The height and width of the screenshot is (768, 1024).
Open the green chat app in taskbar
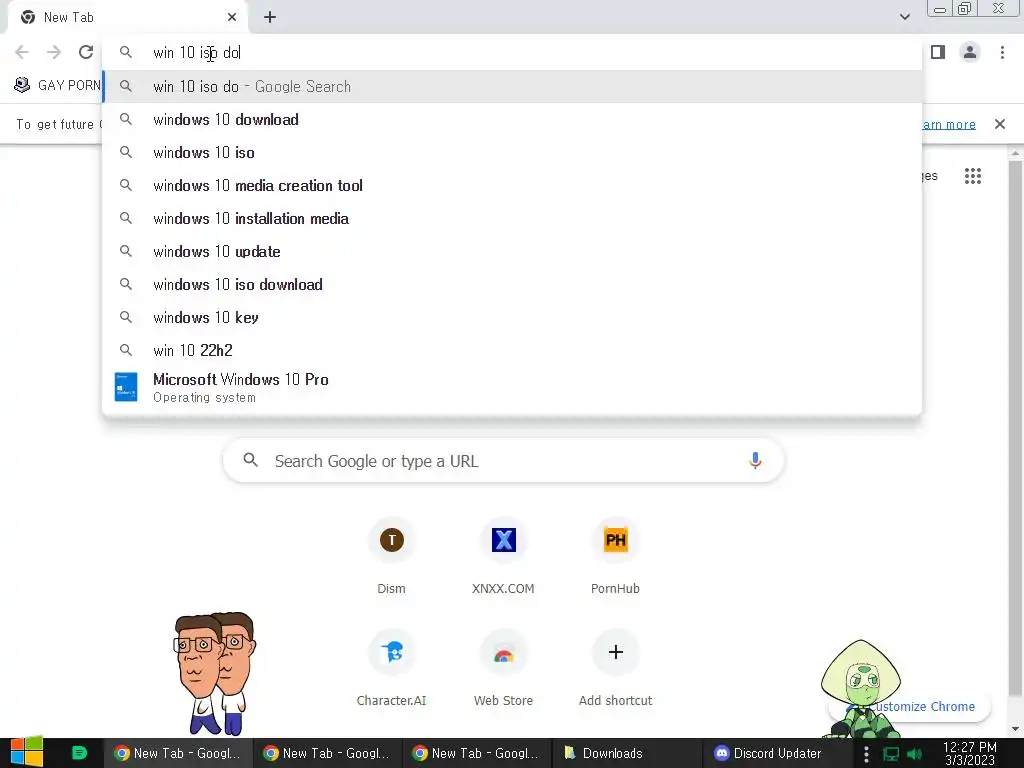(79, 753)
